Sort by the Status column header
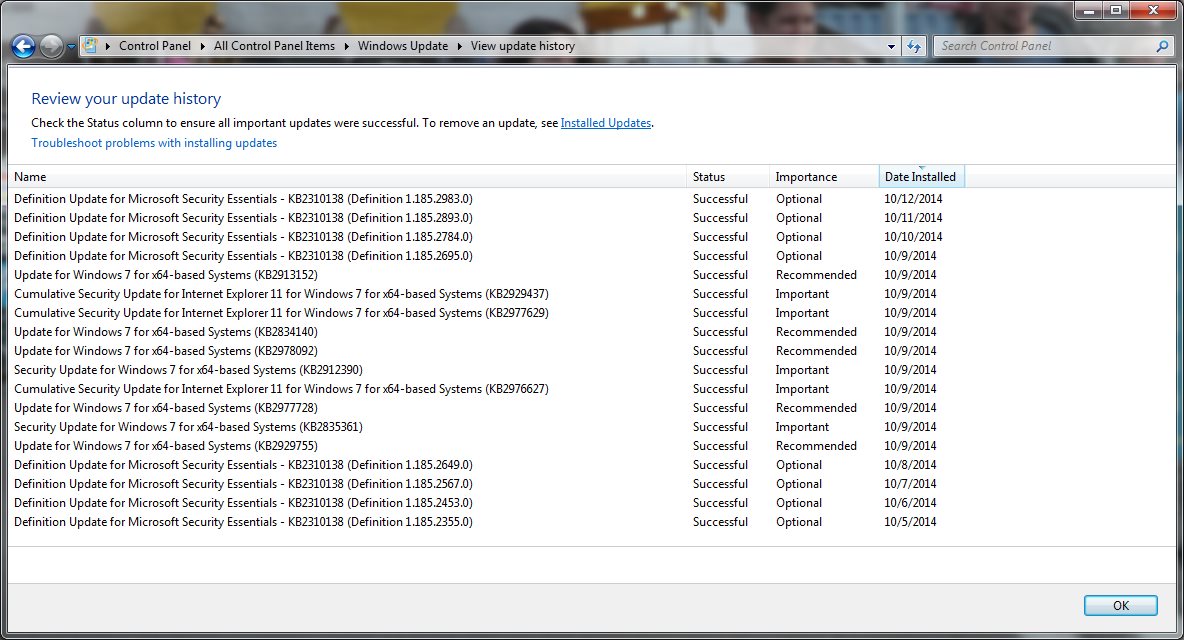Viewport: 1184px width, 640px height. (728, 177)
